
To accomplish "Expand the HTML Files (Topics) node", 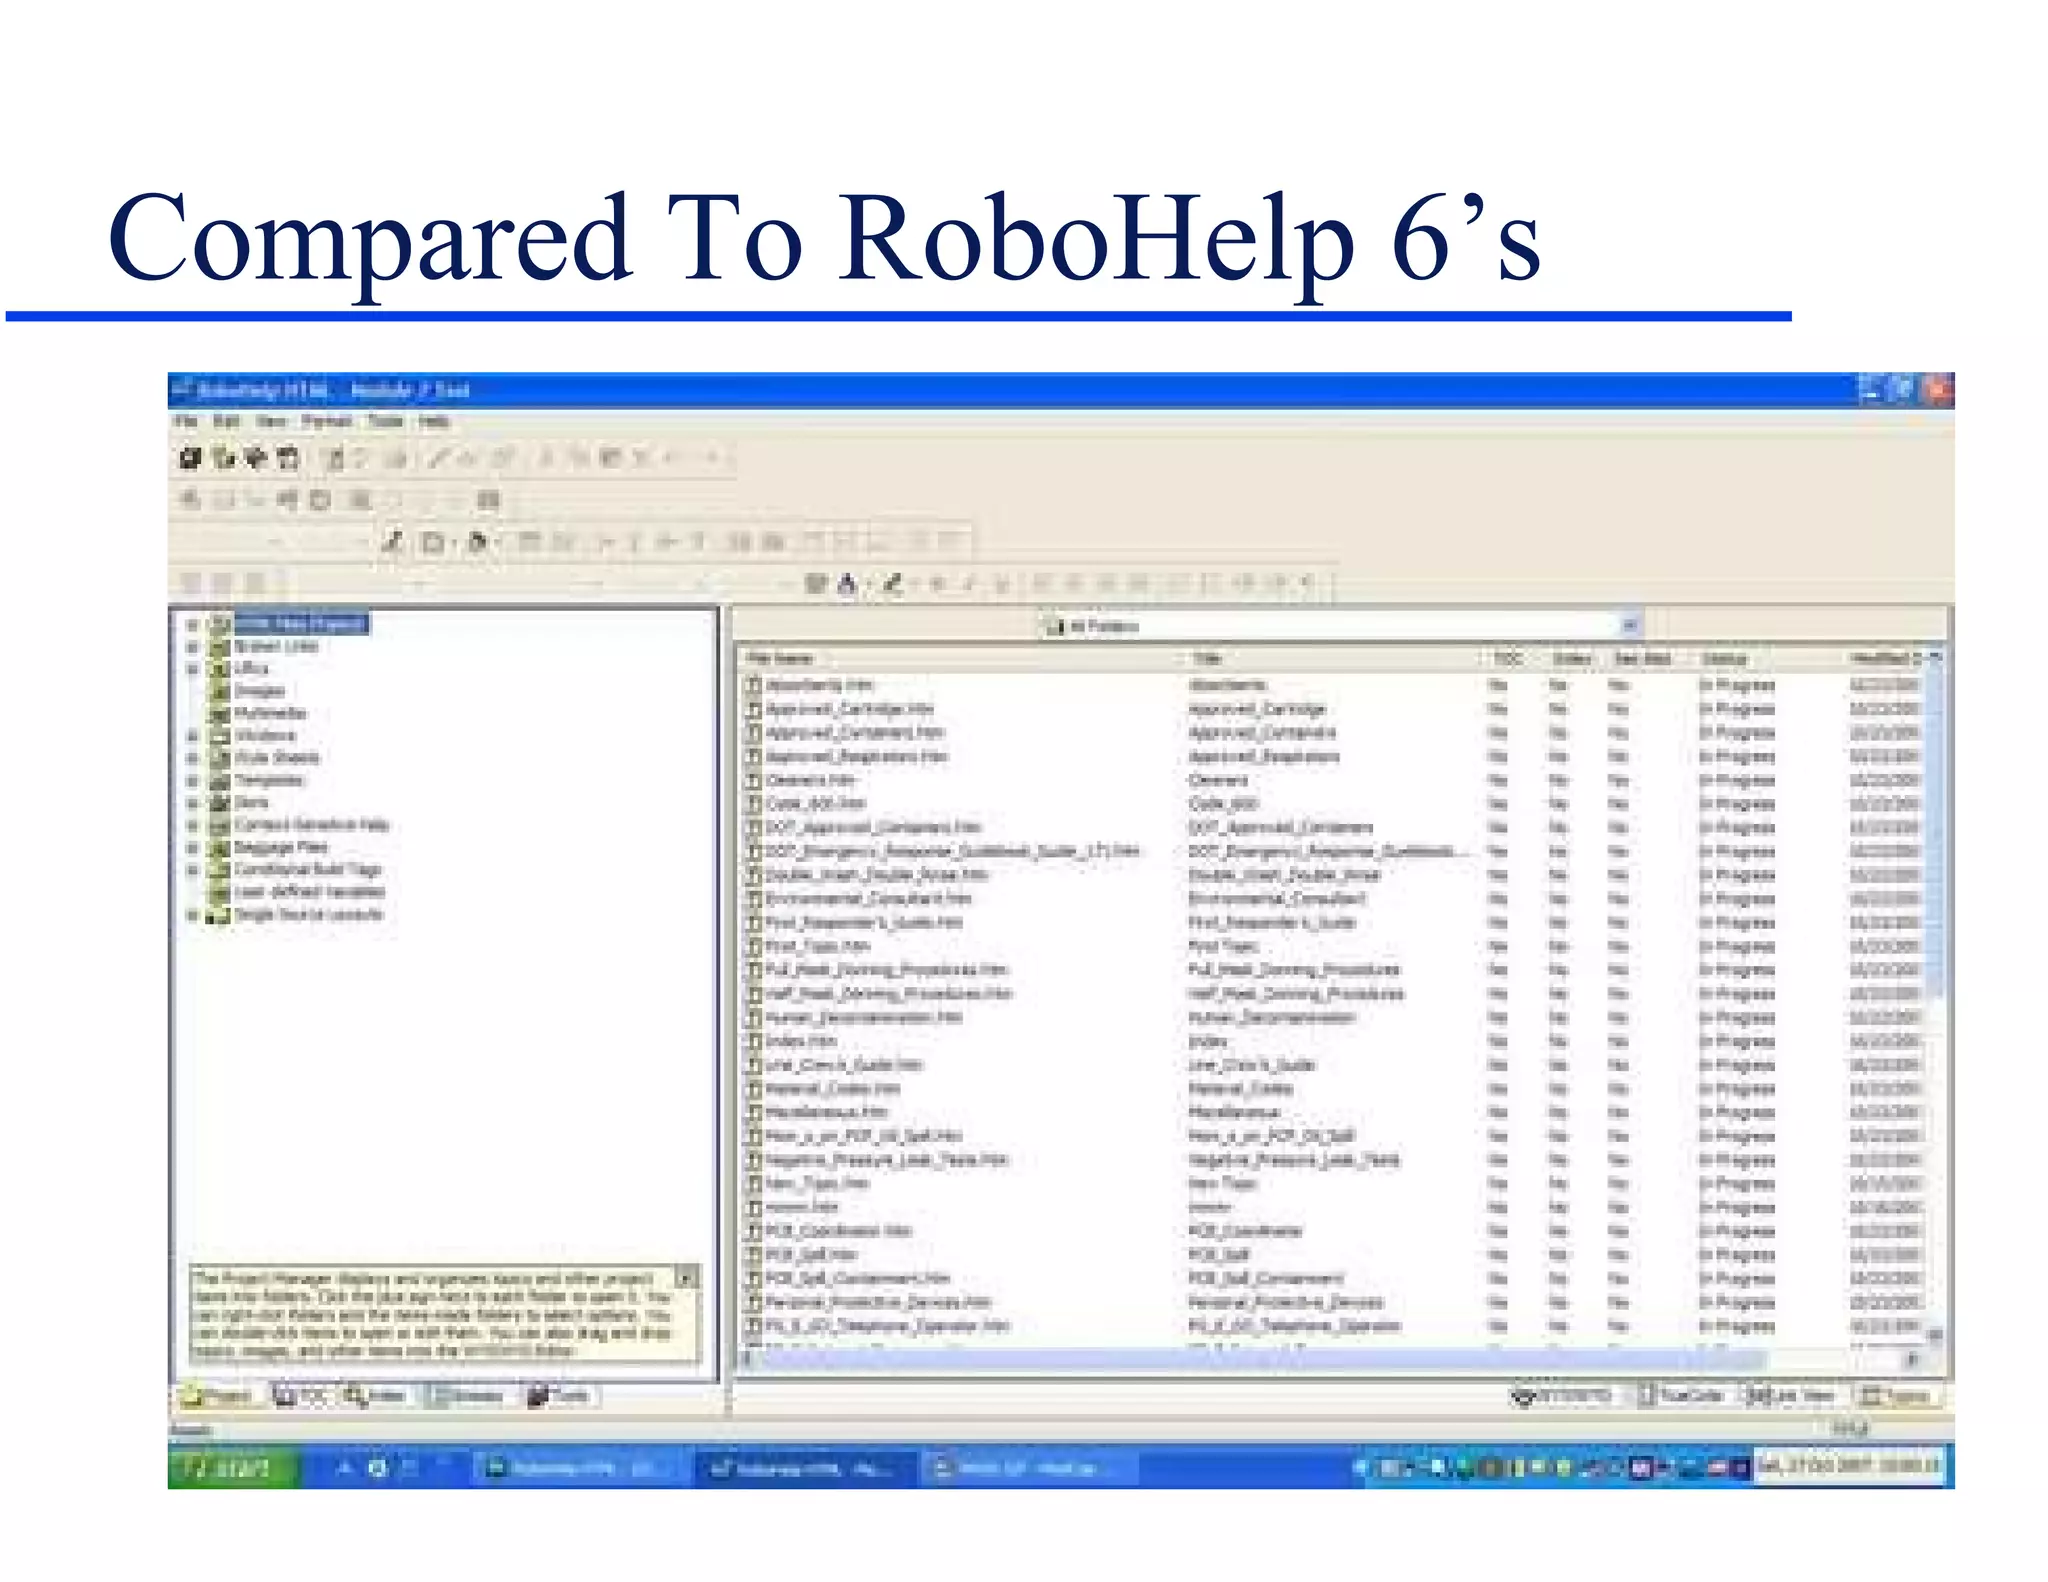I will click(193, 624).
